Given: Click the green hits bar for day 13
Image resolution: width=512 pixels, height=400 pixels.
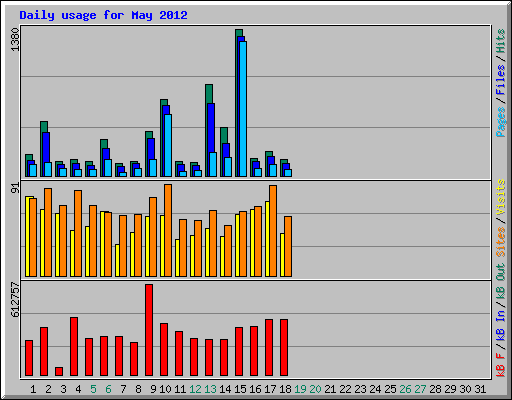Looking at the screenshot, I should coord(207,131).
